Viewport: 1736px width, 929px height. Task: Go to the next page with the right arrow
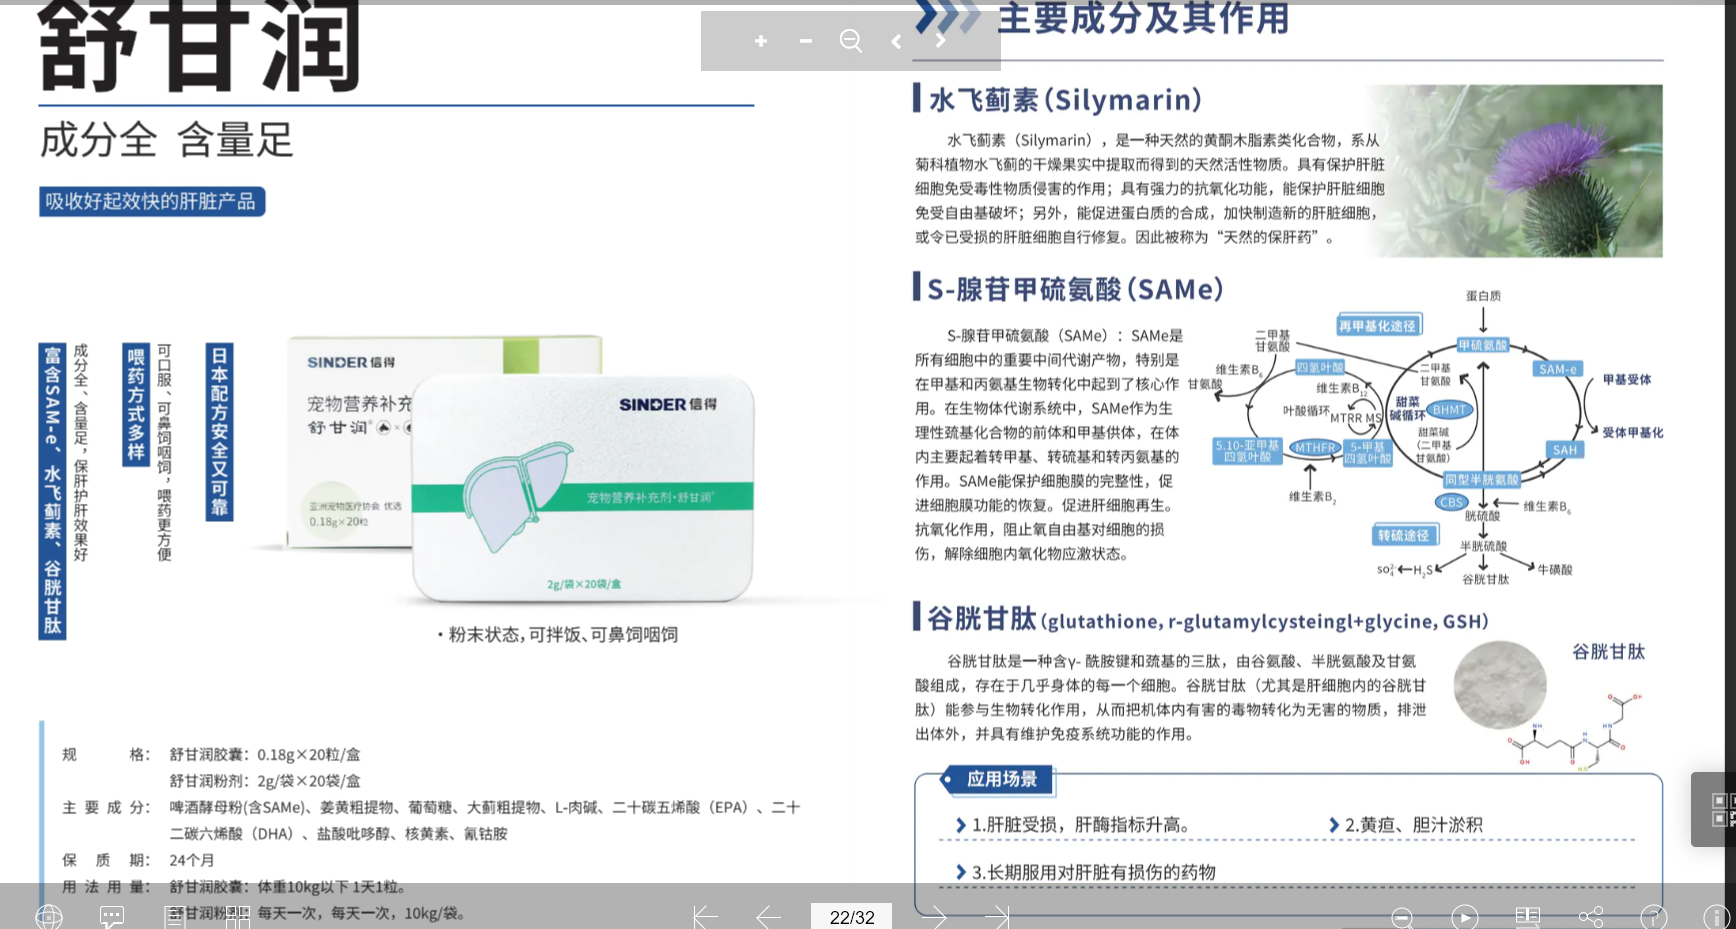point(933,917)
